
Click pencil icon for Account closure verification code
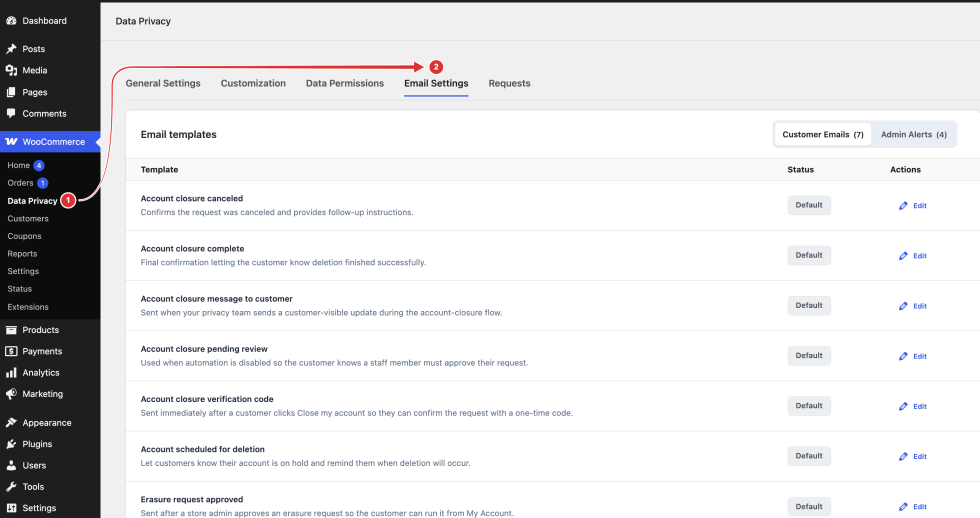point(903,406)
